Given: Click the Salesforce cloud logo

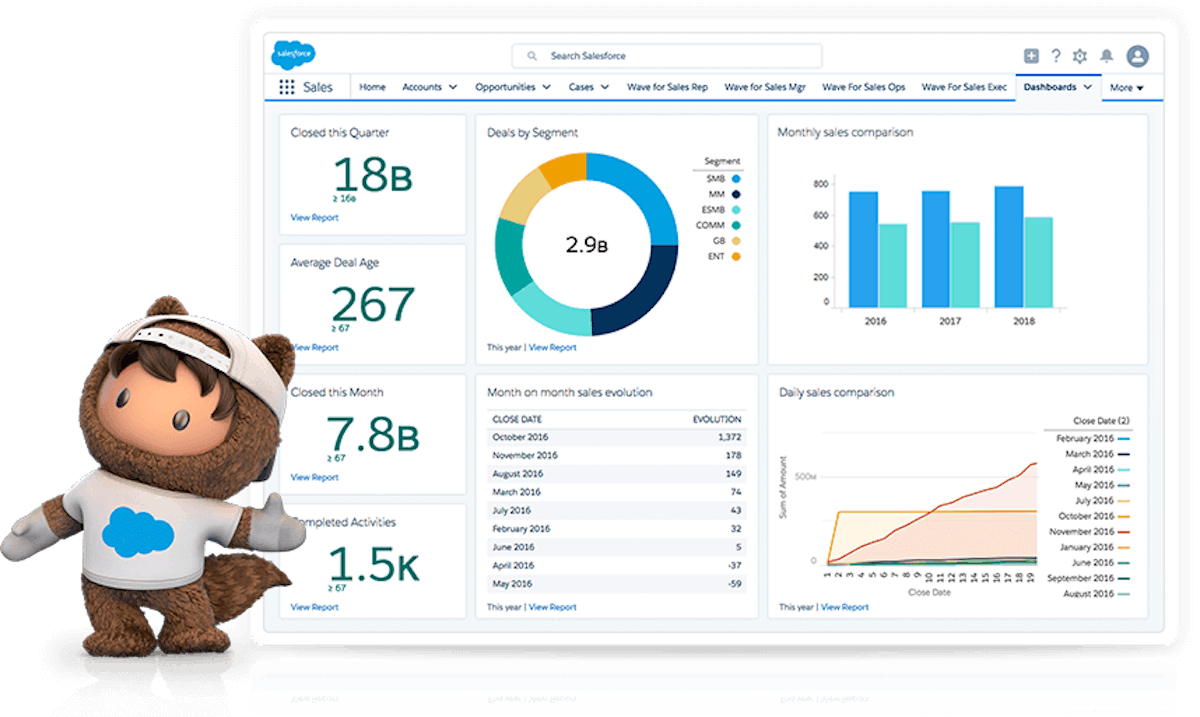Looking at the screenshot, I should point(293,55).
